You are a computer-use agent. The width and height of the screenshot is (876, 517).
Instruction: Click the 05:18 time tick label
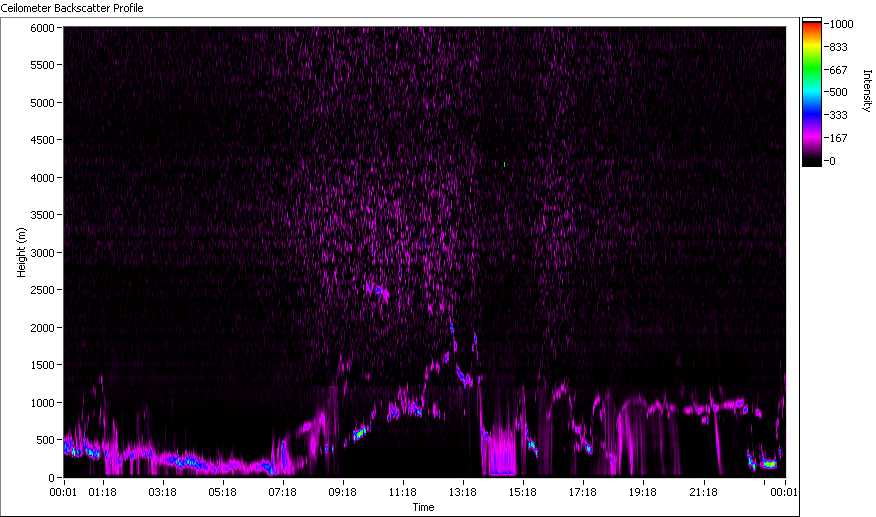[x=222, y=492]
